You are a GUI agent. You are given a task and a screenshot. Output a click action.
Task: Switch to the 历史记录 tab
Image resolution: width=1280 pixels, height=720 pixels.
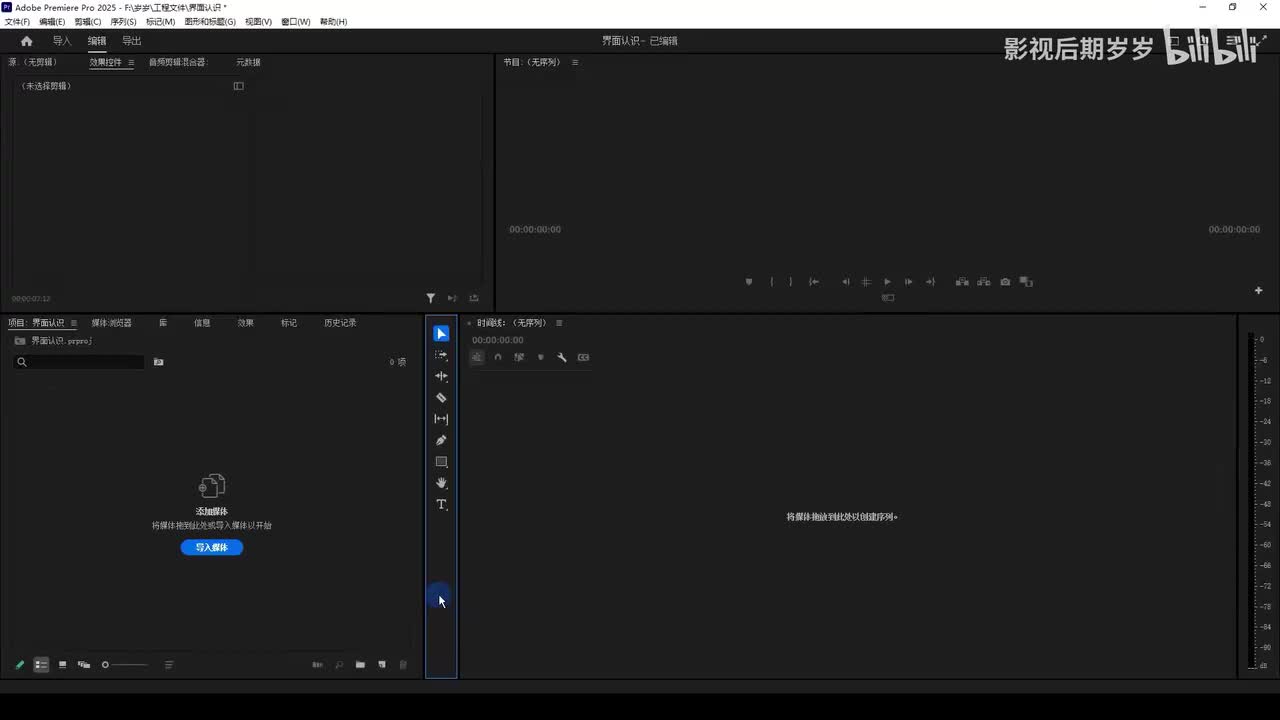coord(340,323)
